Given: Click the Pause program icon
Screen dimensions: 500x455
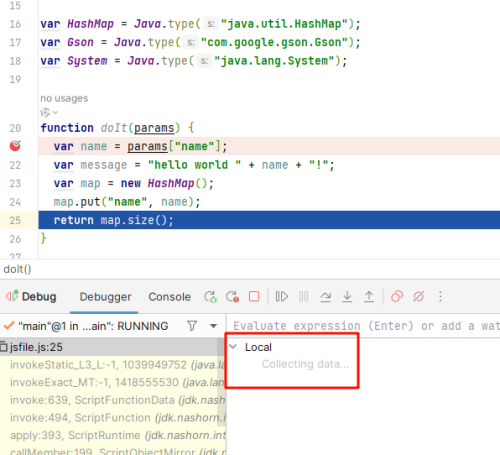Looking at the screenshot, I should pyautogui.click(x=304, y=296).
